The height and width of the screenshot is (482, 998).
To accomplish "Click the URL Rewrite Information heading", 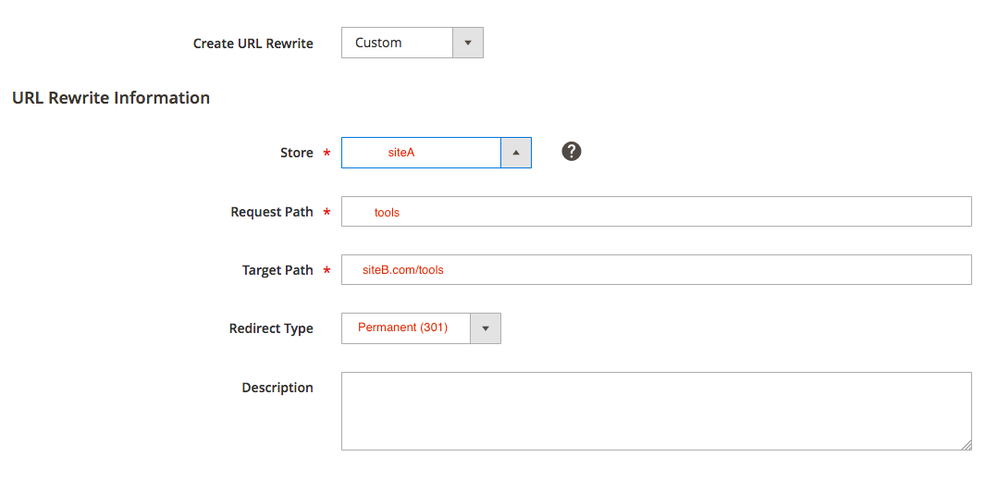I will 111,98.
